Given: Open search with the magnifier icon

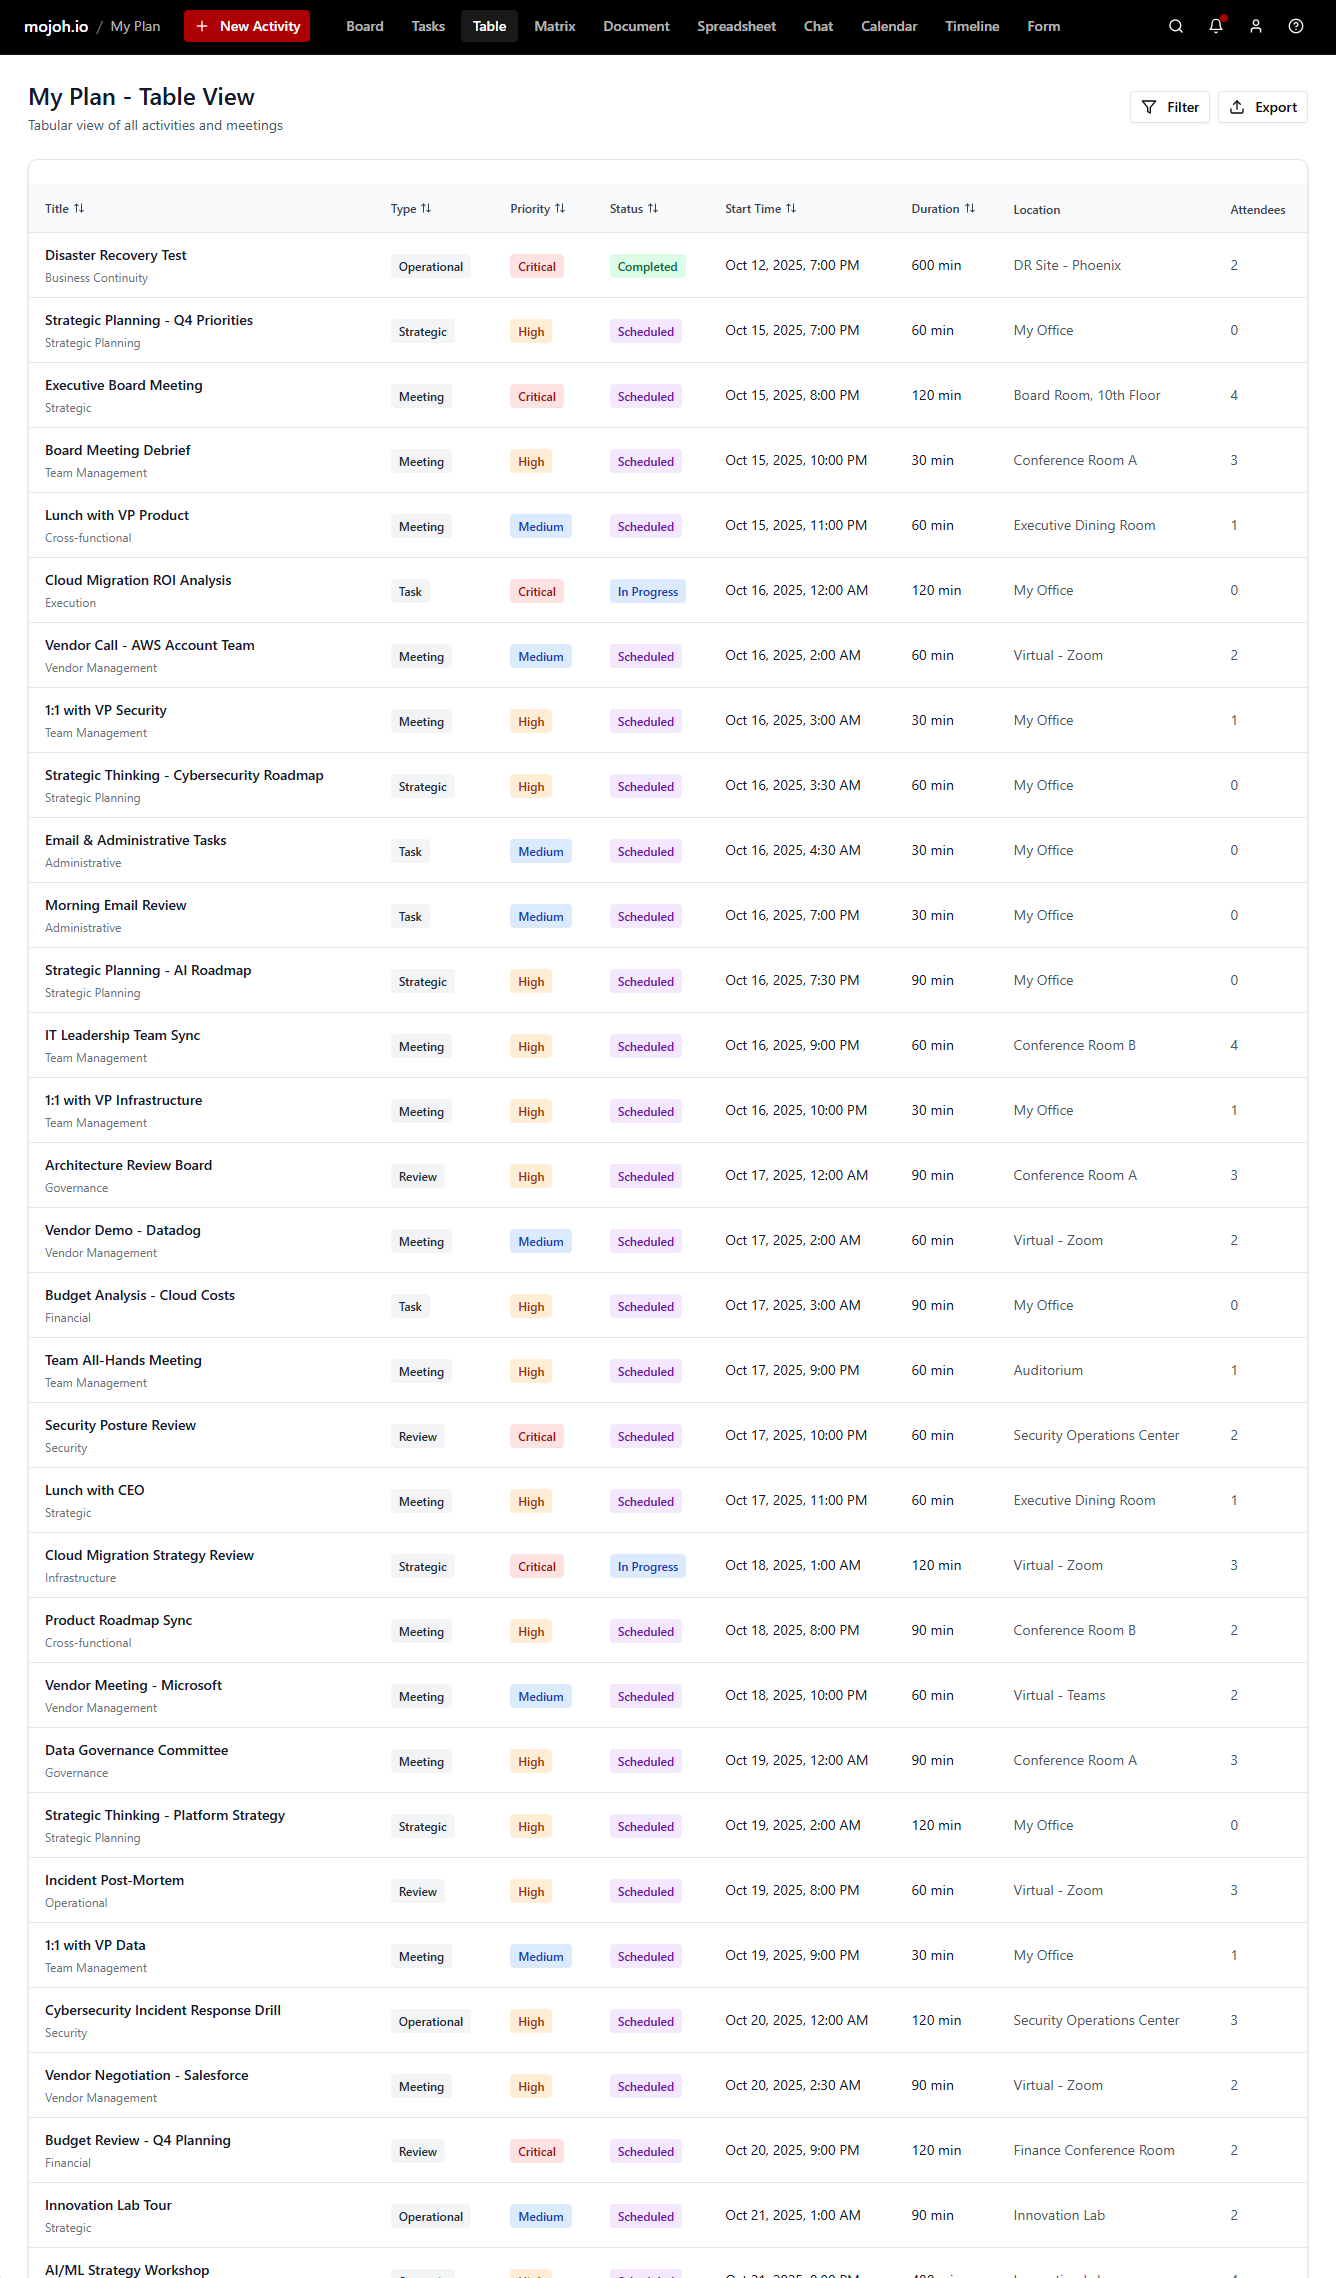Looking at the screenshot, I should click(x=1176, y=26).
